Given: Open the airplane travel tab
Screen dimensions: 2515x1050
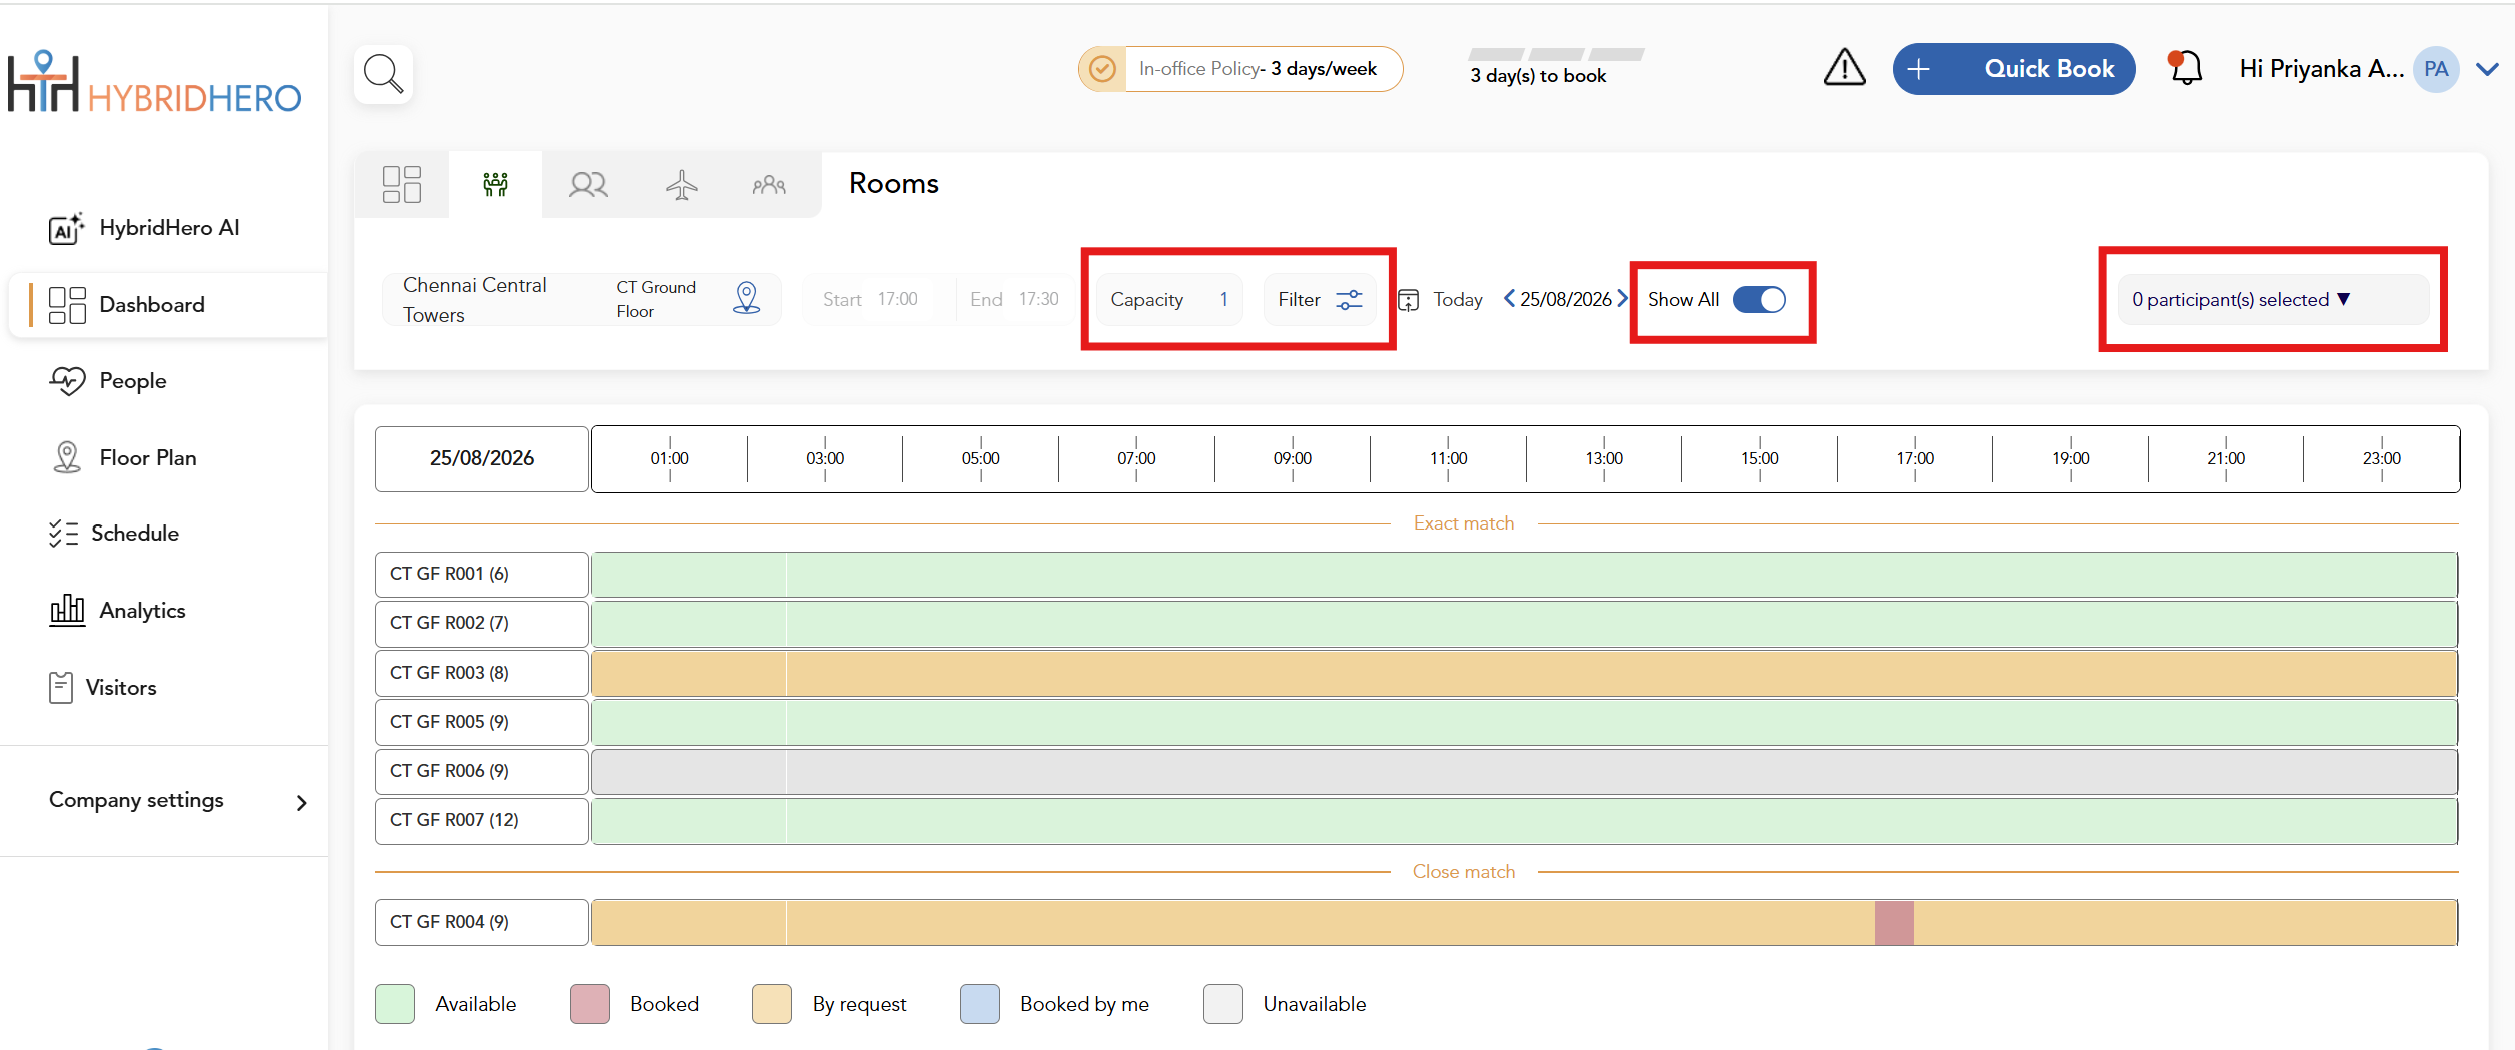Looking at the screenshot, I should click(682, 184).
